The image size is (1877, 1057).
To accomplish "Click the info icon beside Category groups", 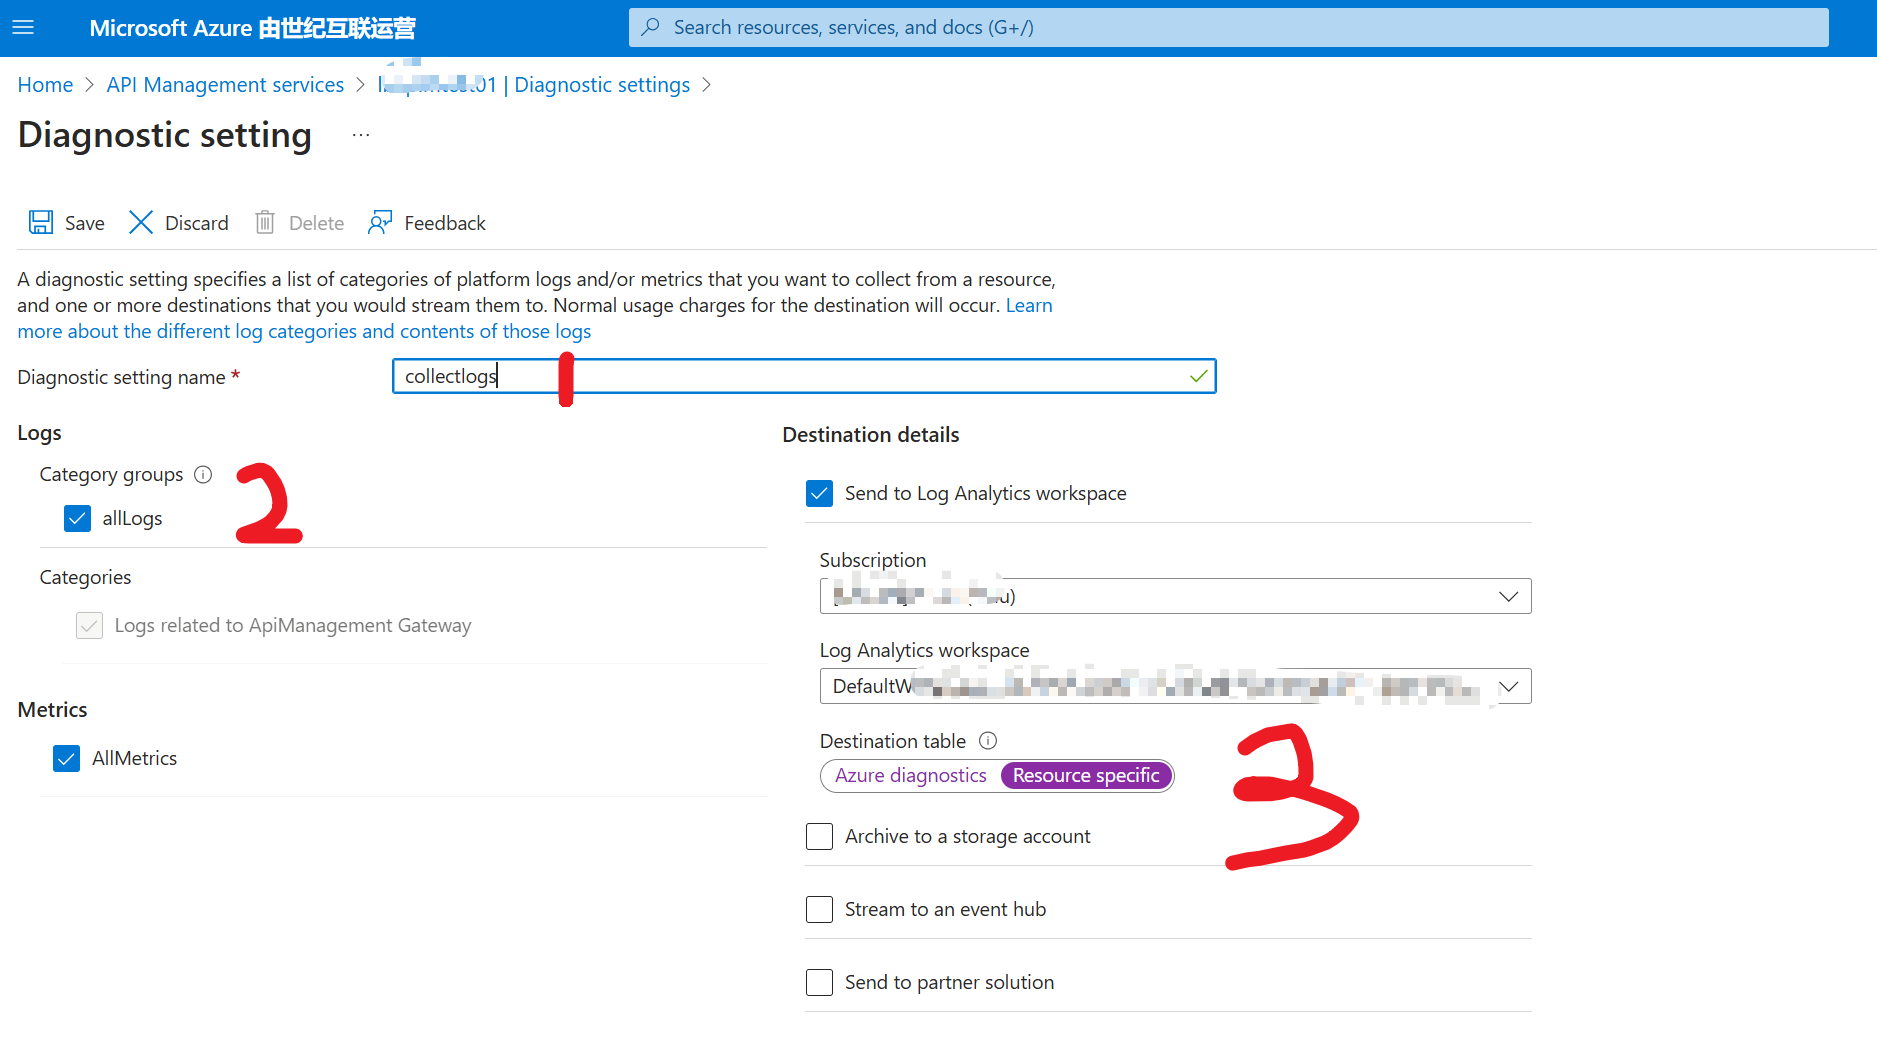I will pyautogui.click(x=203, y=474).
